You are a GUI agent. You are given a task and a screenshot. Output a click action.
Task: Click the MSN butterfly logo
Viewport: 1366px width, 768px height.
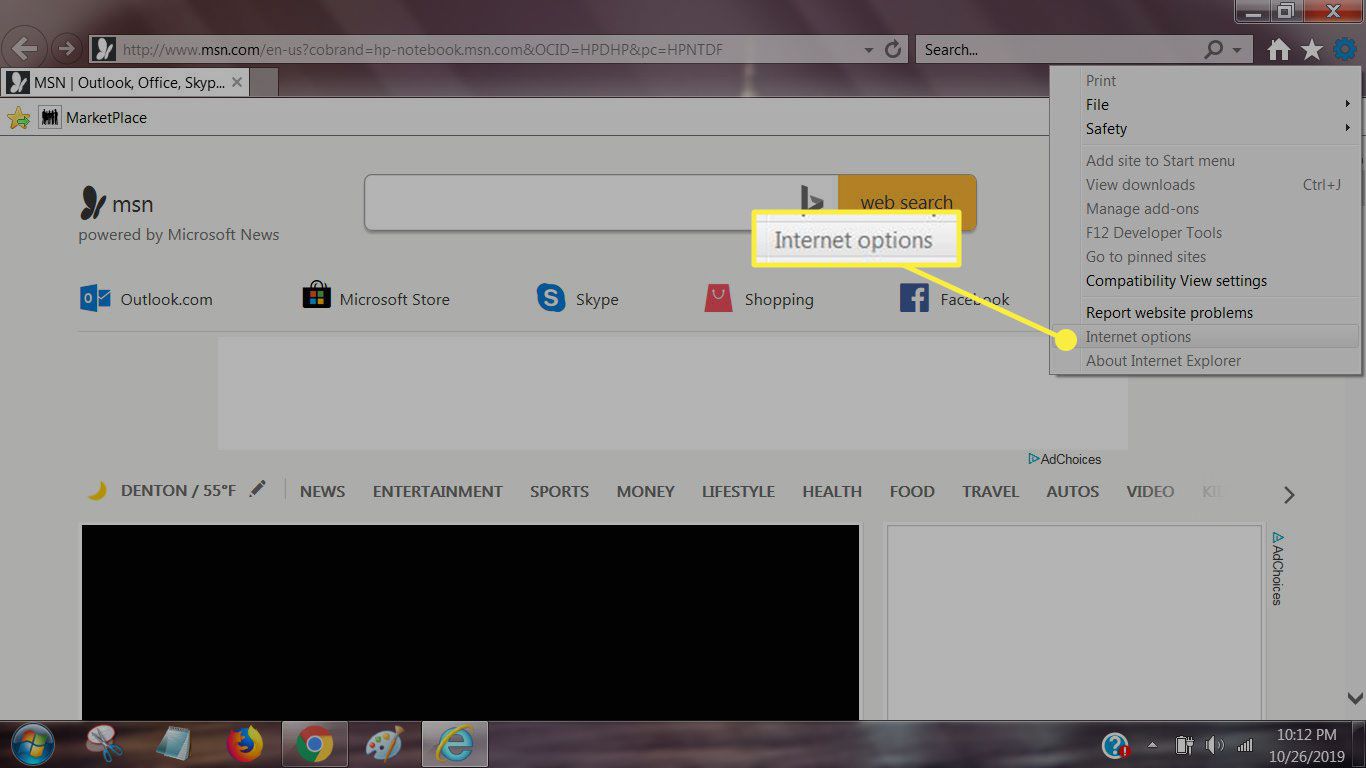(93, 203)
